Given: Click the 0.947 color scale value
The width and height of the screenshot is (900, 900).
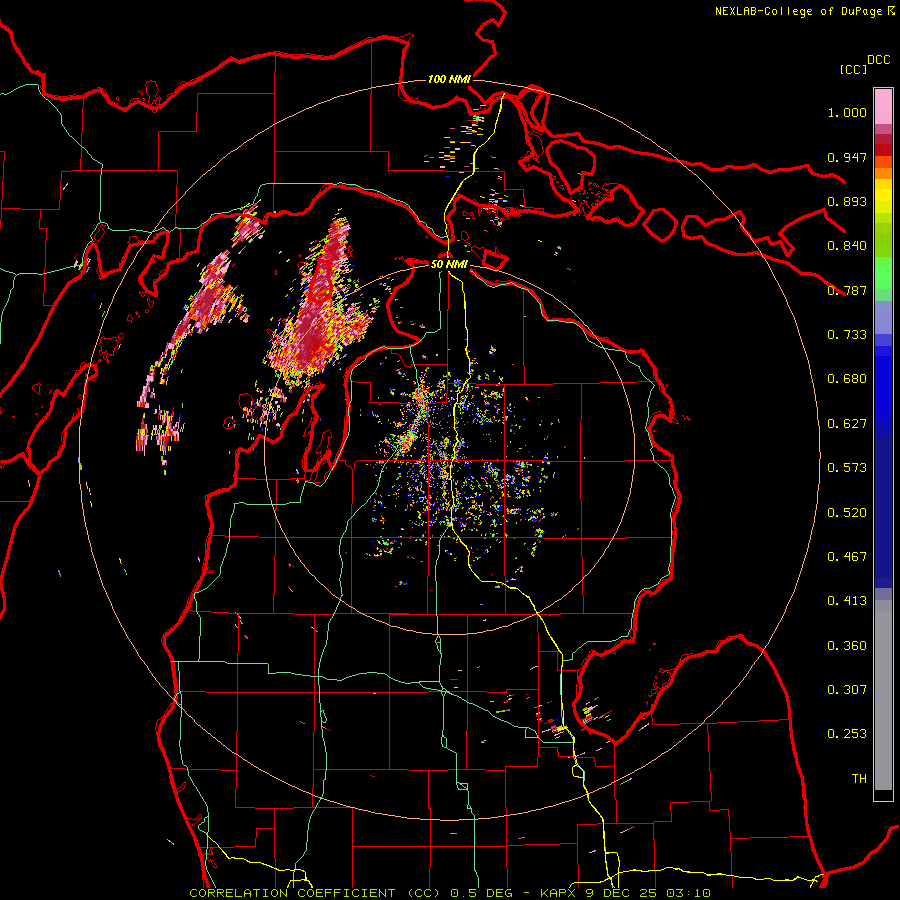Looking at the screenshot, I should [x=847, y=157].
